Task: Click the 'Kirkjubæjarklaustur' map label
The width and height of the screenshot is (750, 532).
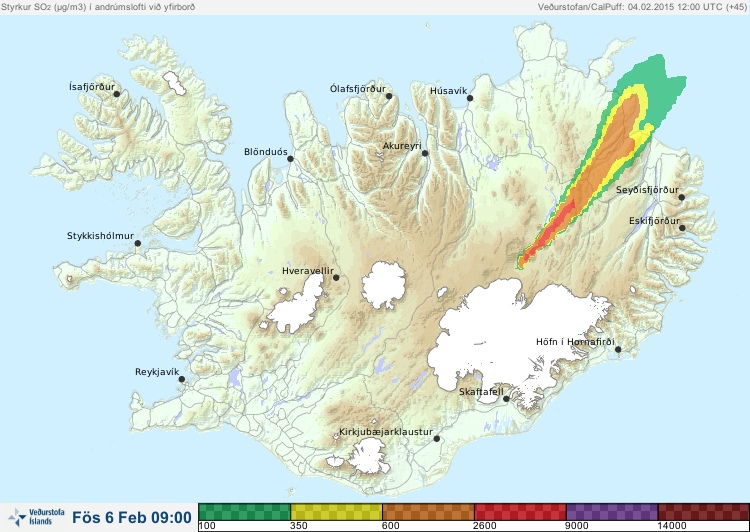Action: pyautogui.click(x=386, y=432)
